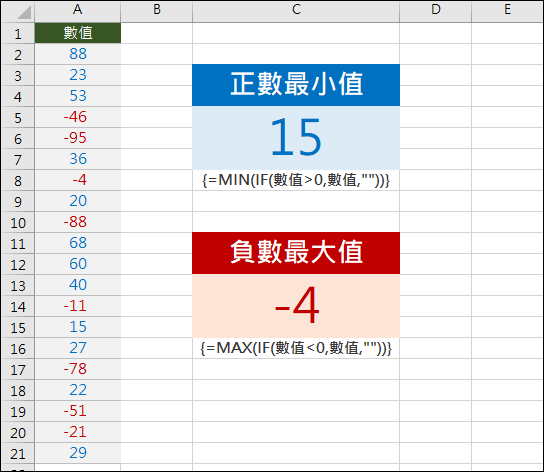Click cell with value -51
The height and width of the screenshot is (472, 544).
pos(78,411)
